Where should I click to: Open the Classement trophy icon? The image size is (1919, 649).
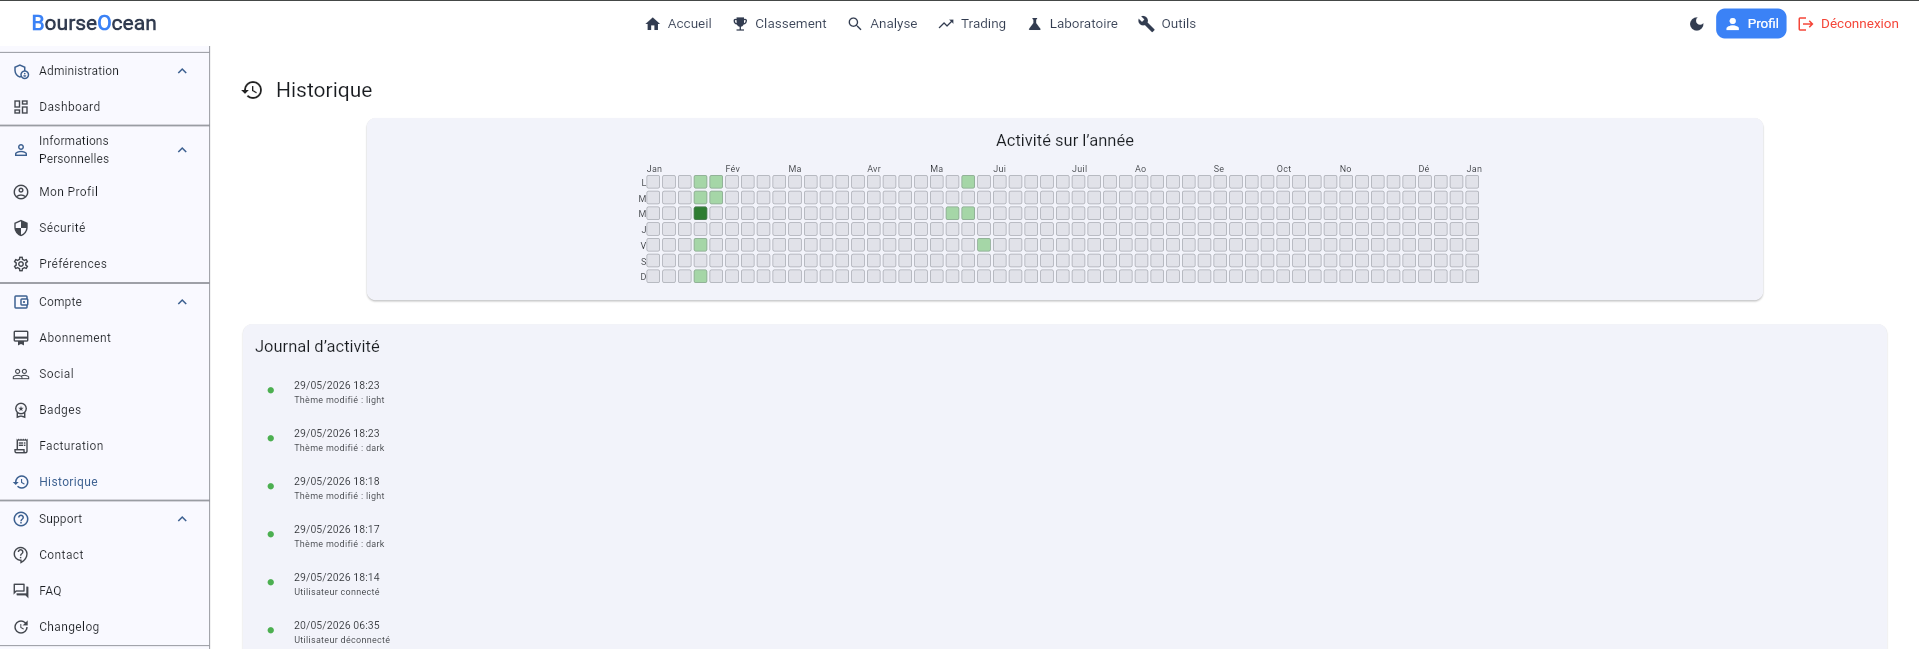(x=740, y=24)
